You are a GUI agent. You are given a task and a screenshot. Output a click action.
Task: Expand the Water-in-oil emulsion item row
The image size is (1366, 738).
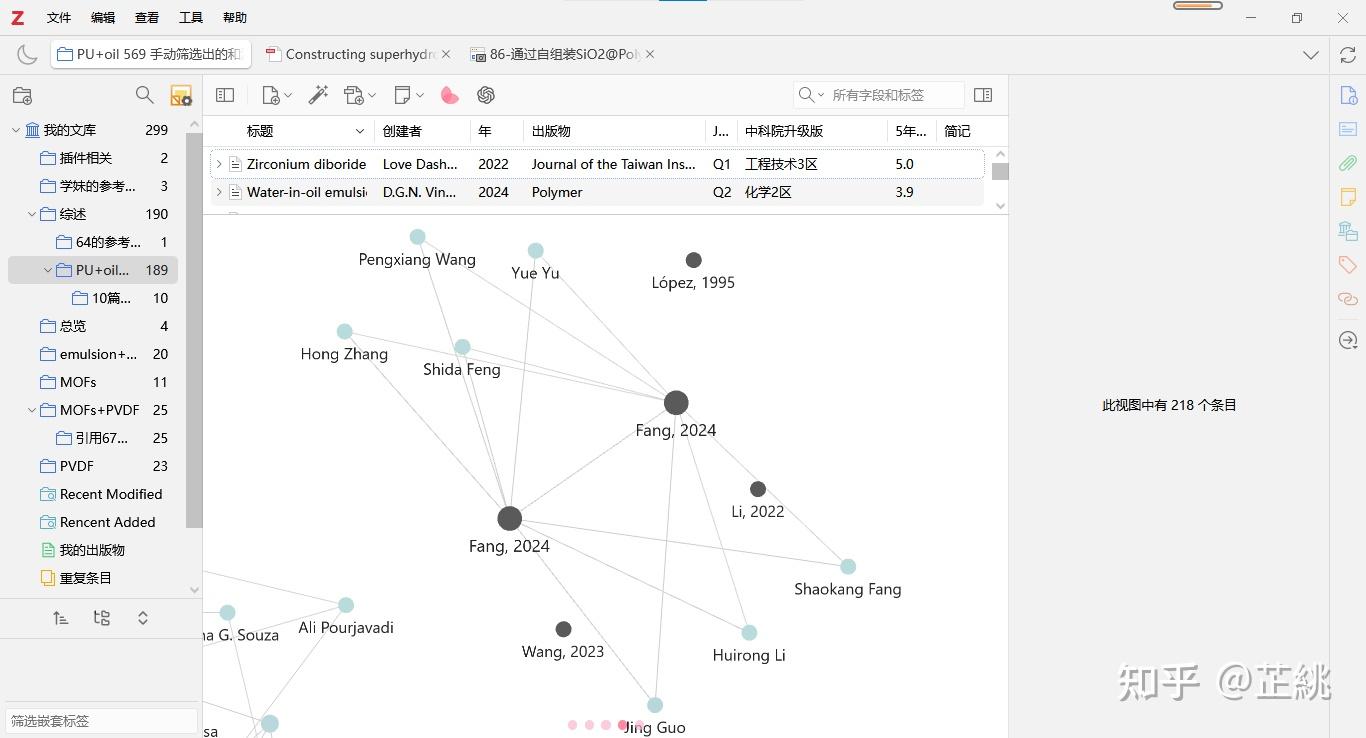(x=219, y=192)
